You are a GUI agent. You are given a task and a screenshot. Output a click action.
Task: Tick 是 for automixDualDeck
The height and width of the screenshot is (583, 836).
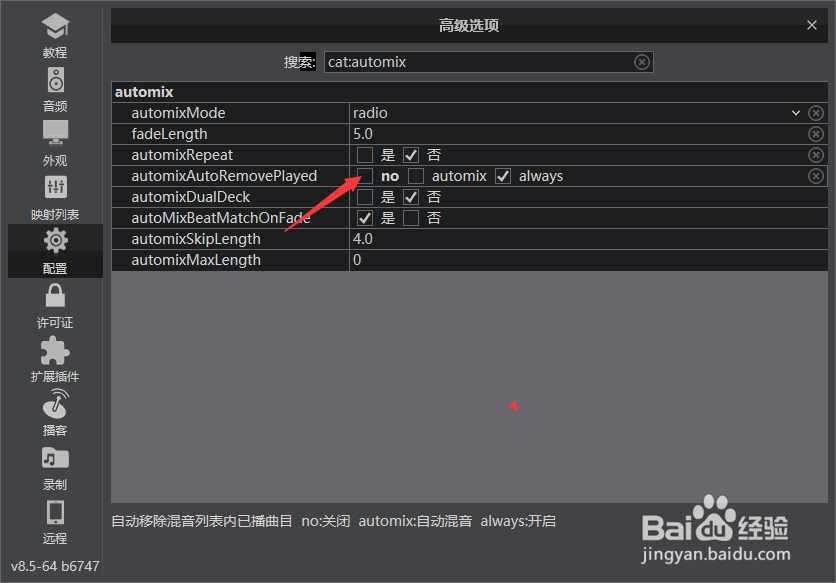(365, 197)
